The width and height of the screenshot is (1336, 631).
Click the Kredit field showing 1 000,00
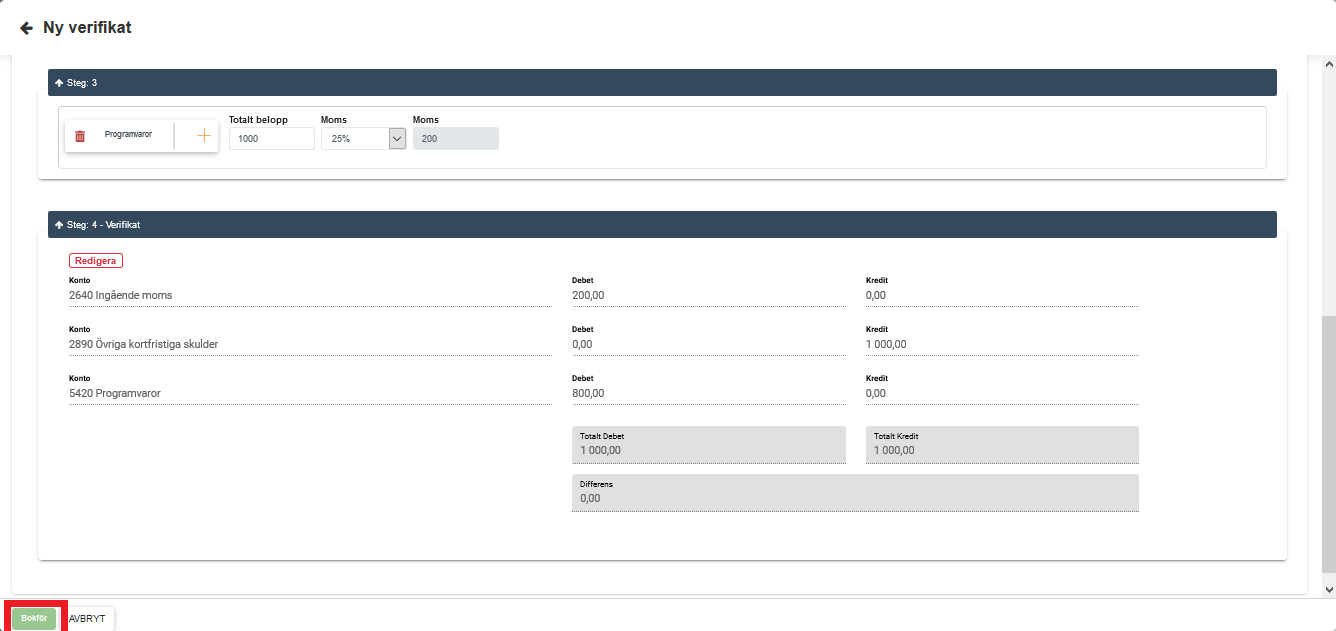[1001, 344]
